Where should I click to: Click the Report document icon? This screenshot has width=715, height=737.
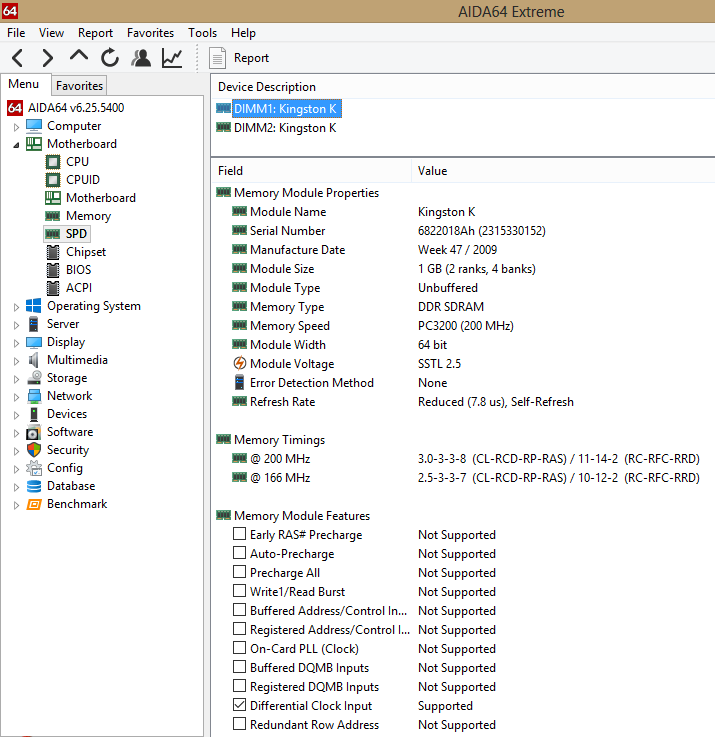click(x=217, y=58)
